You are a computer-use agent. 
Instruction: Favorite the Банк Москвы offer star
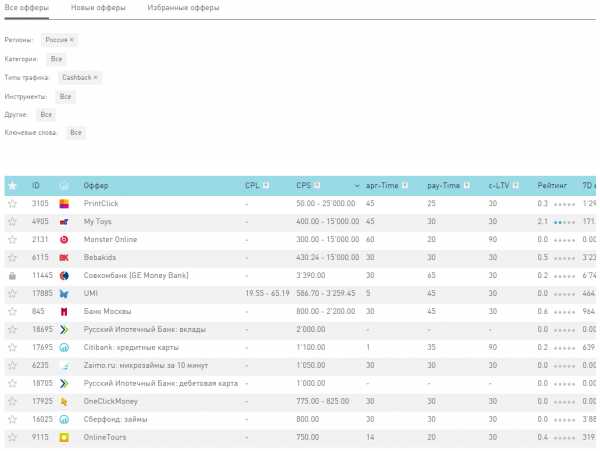coord(12,311)
